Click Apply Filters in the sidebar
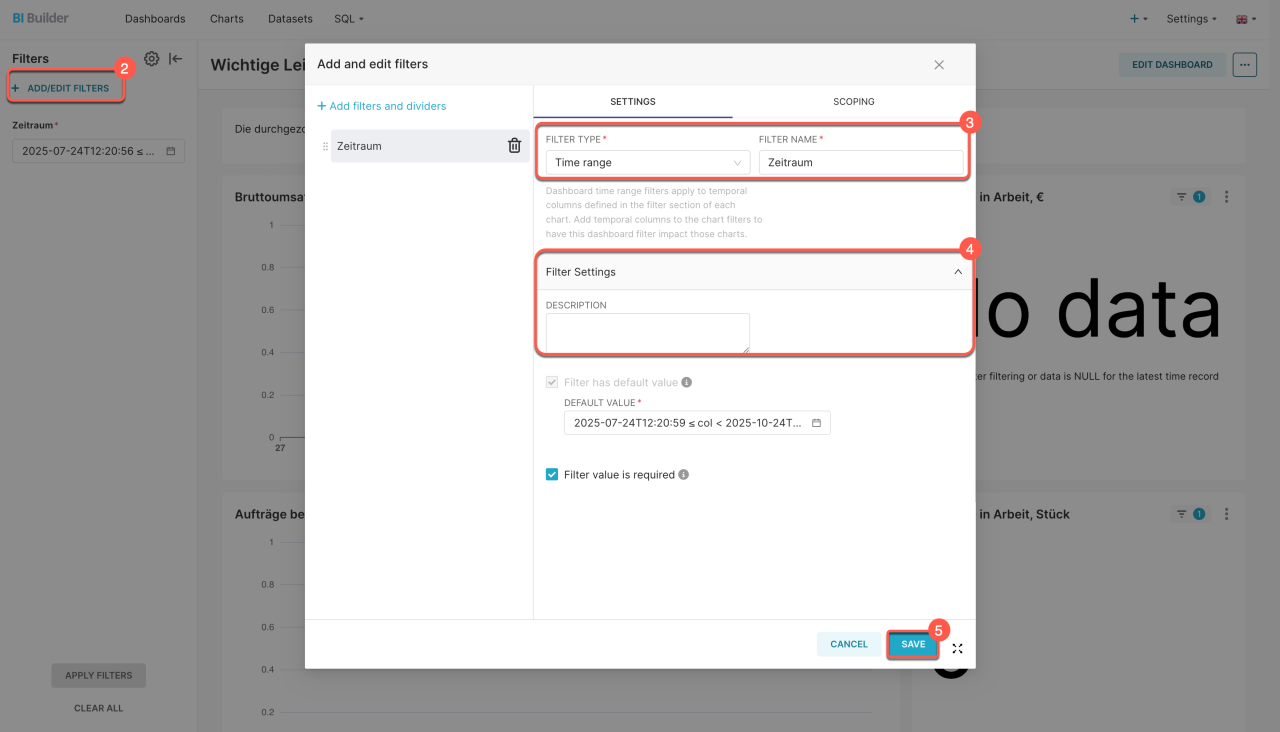The image size is (1280, 732). (x=99, y=676)
